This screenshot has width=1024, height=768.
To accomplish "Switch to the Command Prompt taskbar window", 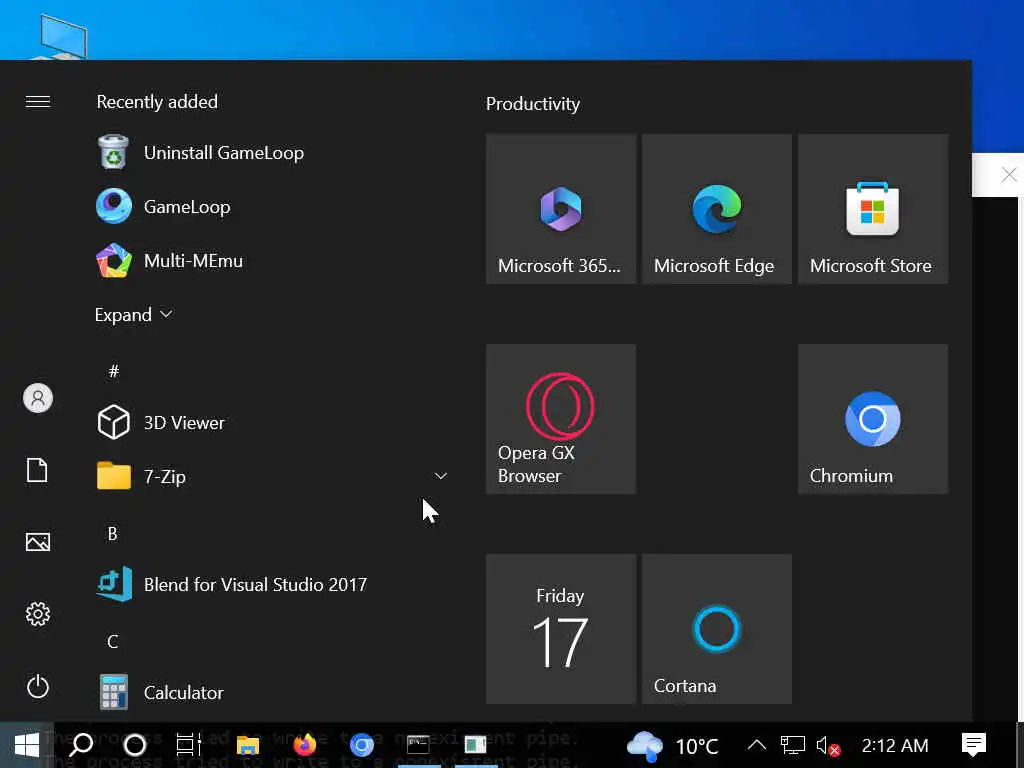I will point(418,745).
